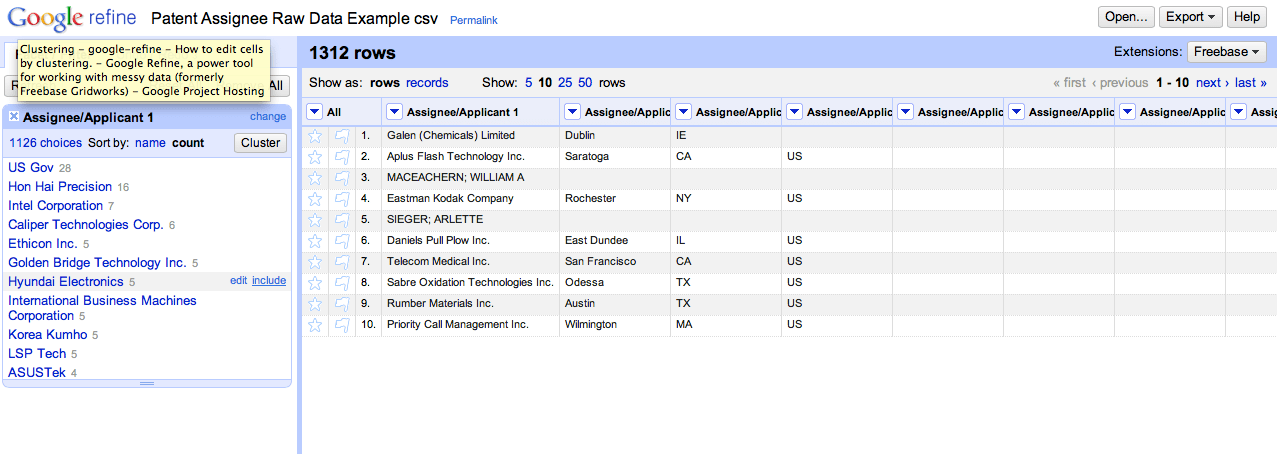Remove the Assignee/Applicant 1 facet
Viewport: 1277px width, 454px height.
14,117
